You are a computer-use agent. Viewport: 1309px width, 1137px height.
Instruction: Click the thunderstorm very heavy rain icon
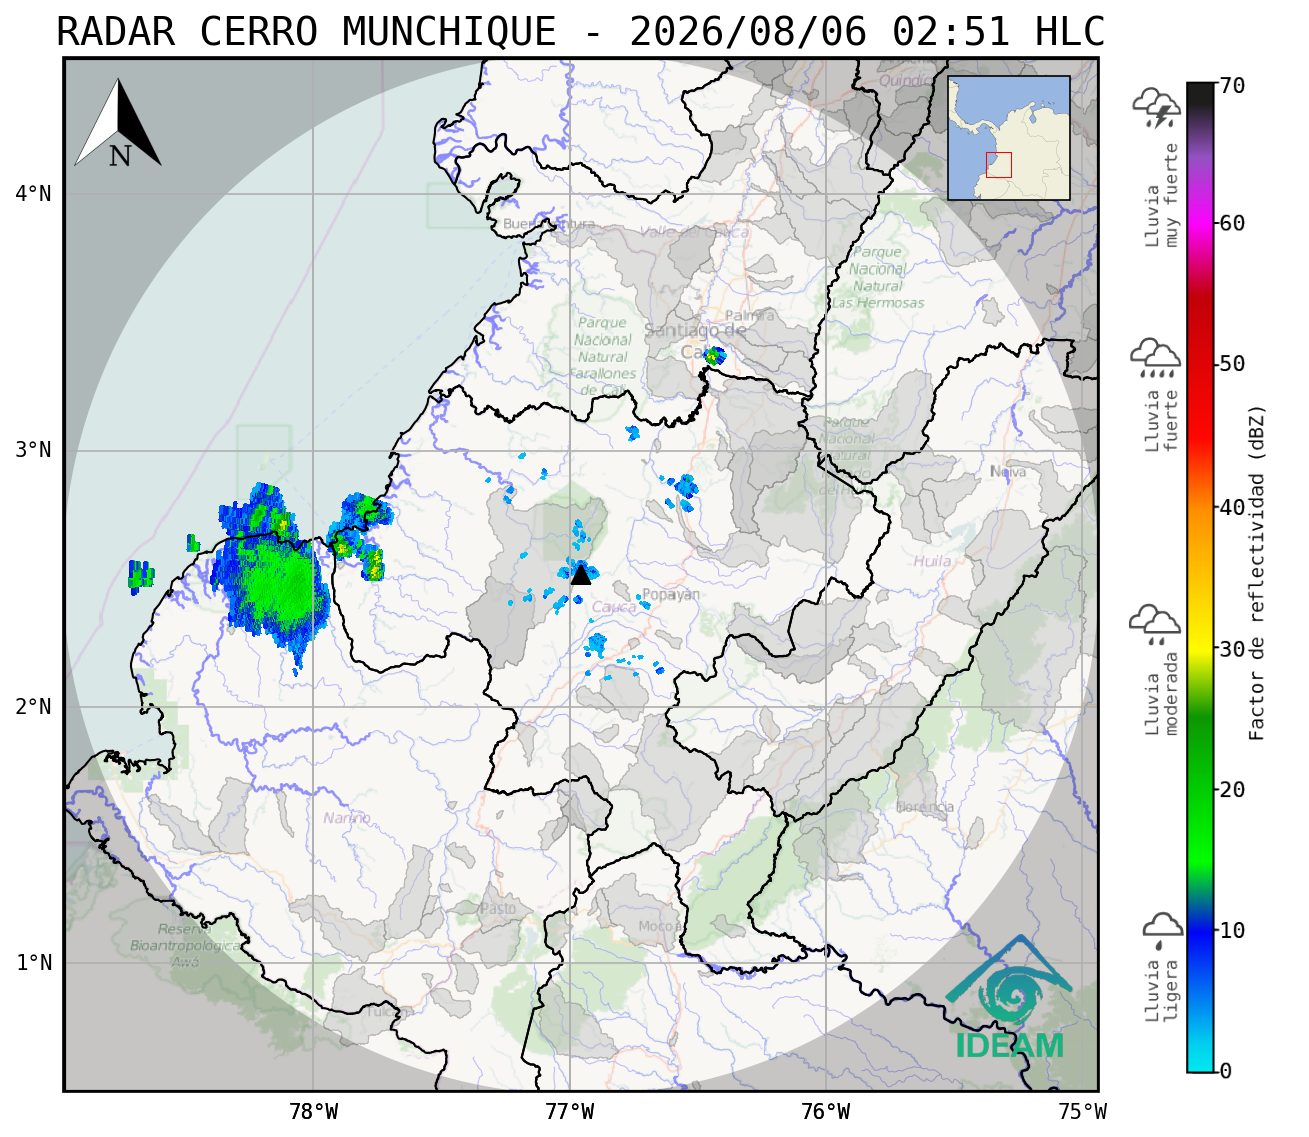click(1156, 108)
